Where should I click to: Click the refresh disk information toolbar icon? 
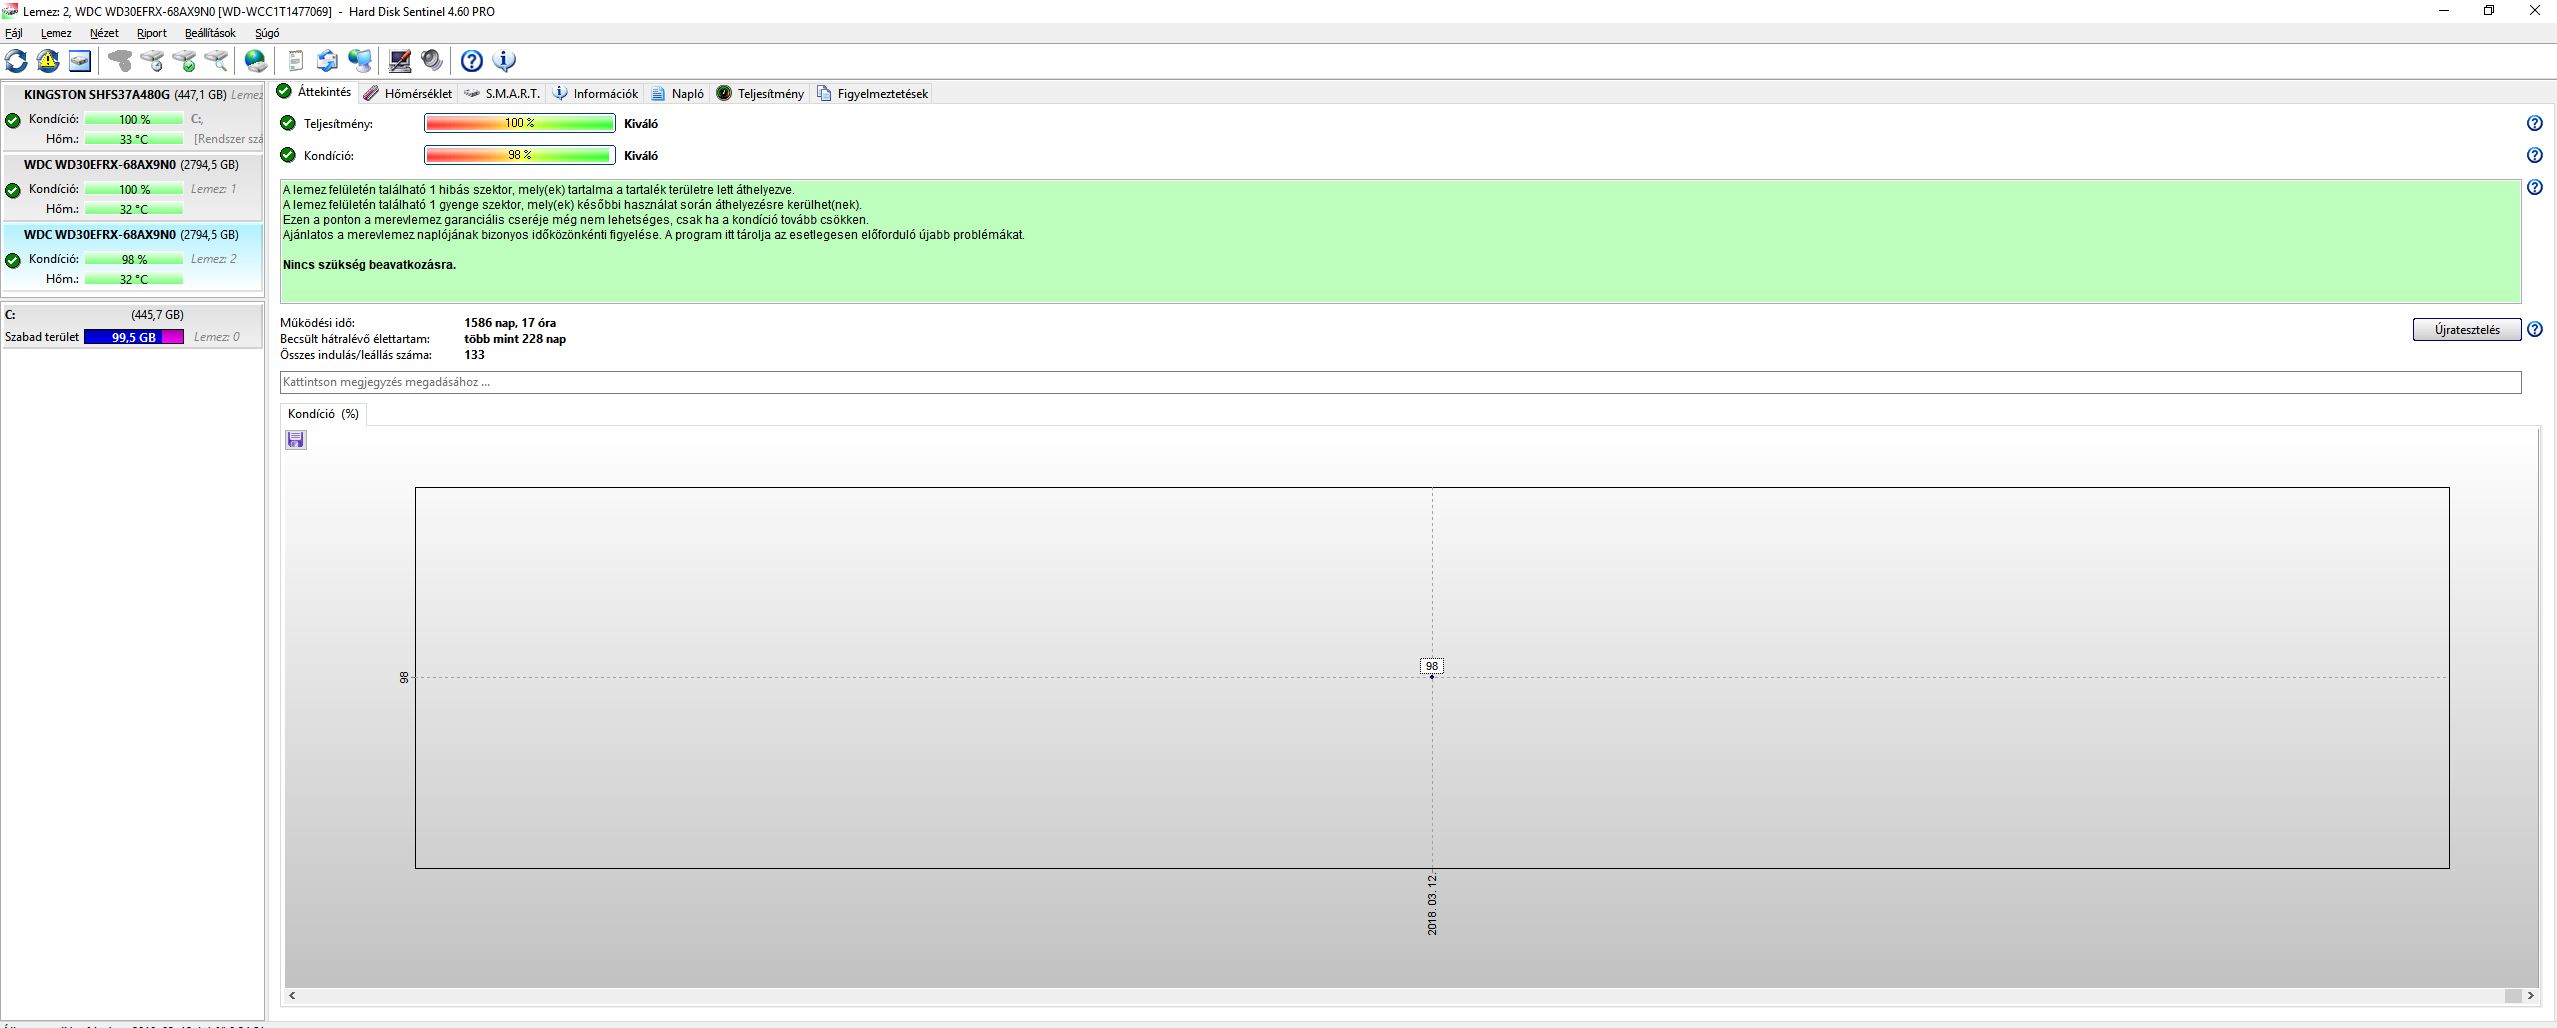pos(16,61)
